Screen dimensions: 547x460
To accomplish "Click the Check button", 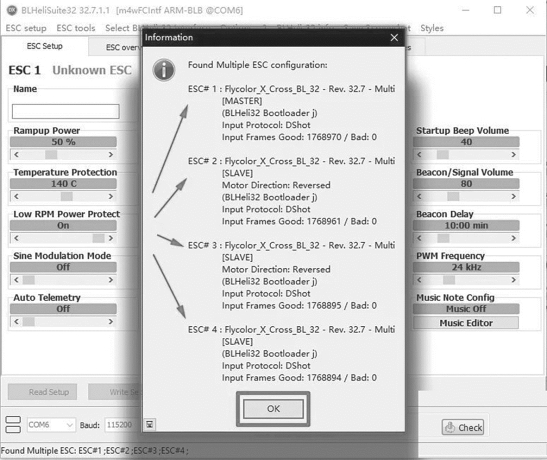I will pos(463,427).
